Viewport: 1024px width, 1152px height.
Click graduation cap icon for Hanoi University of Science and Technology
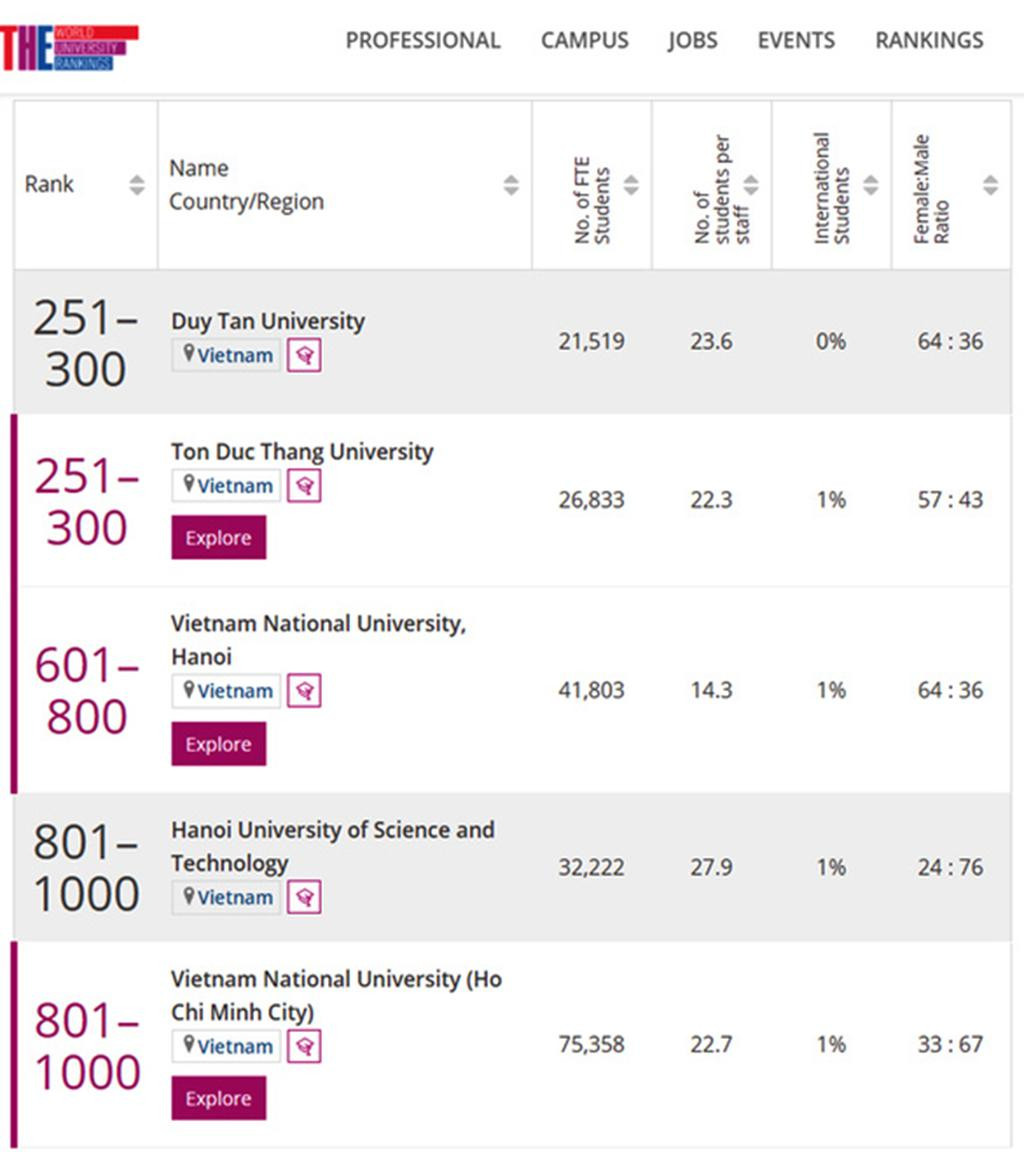coord(304,897)
